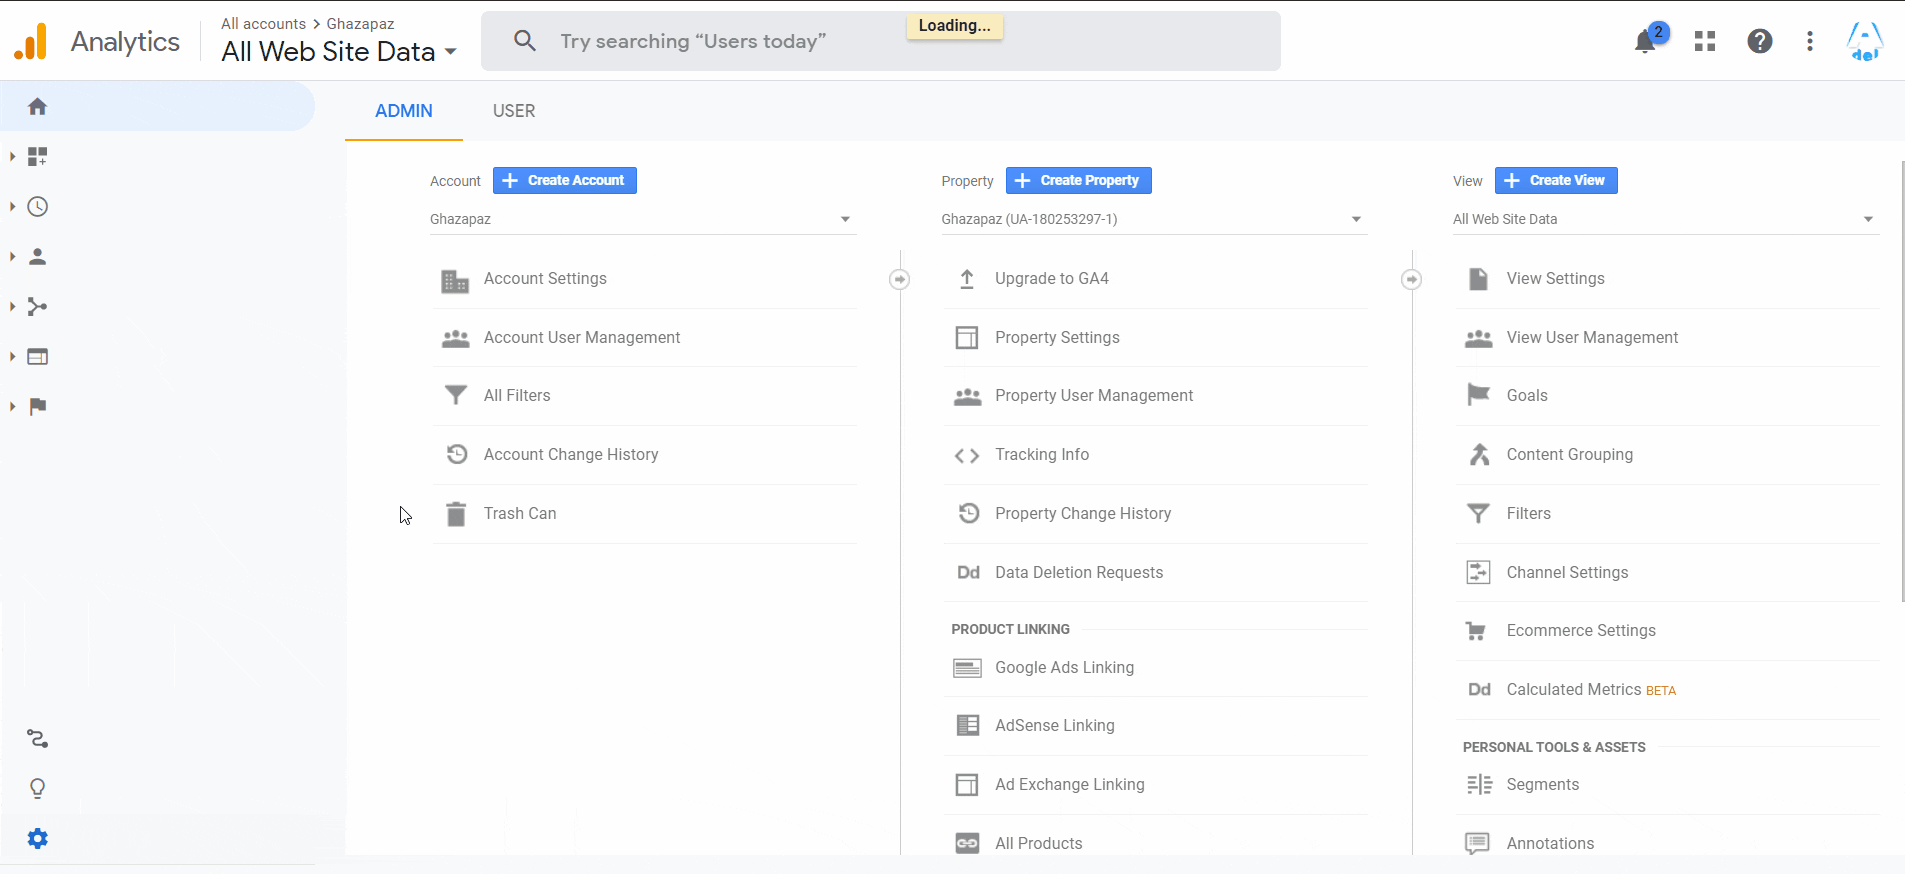Expand the Customization sidebar arrow

(x=12, y=156)
